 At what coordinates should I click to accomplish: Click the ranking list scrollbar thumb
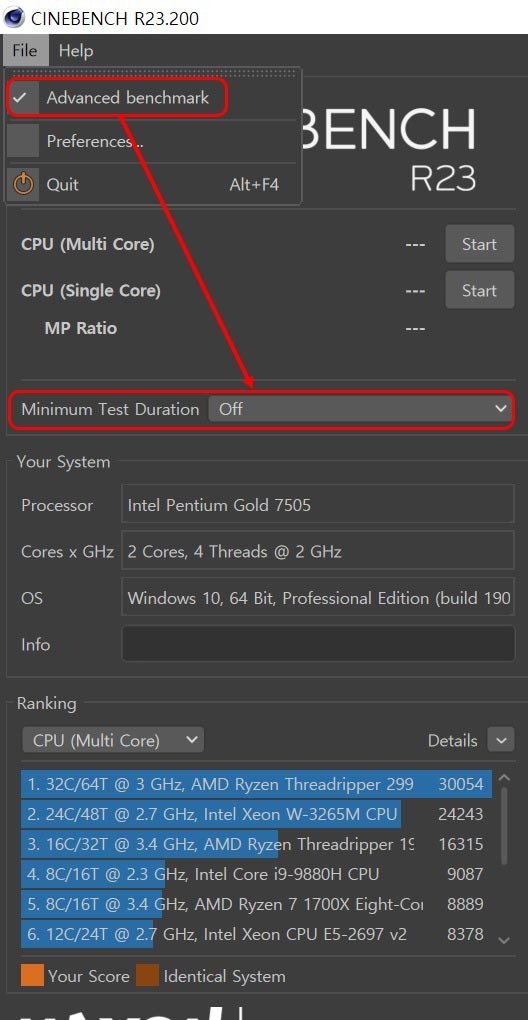505,826
